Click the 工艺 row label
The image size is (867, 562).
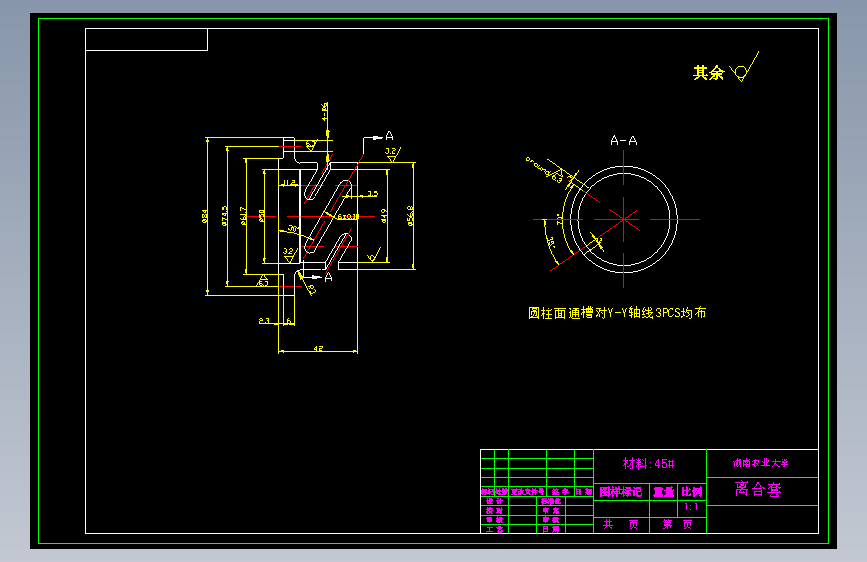(494, 529)
